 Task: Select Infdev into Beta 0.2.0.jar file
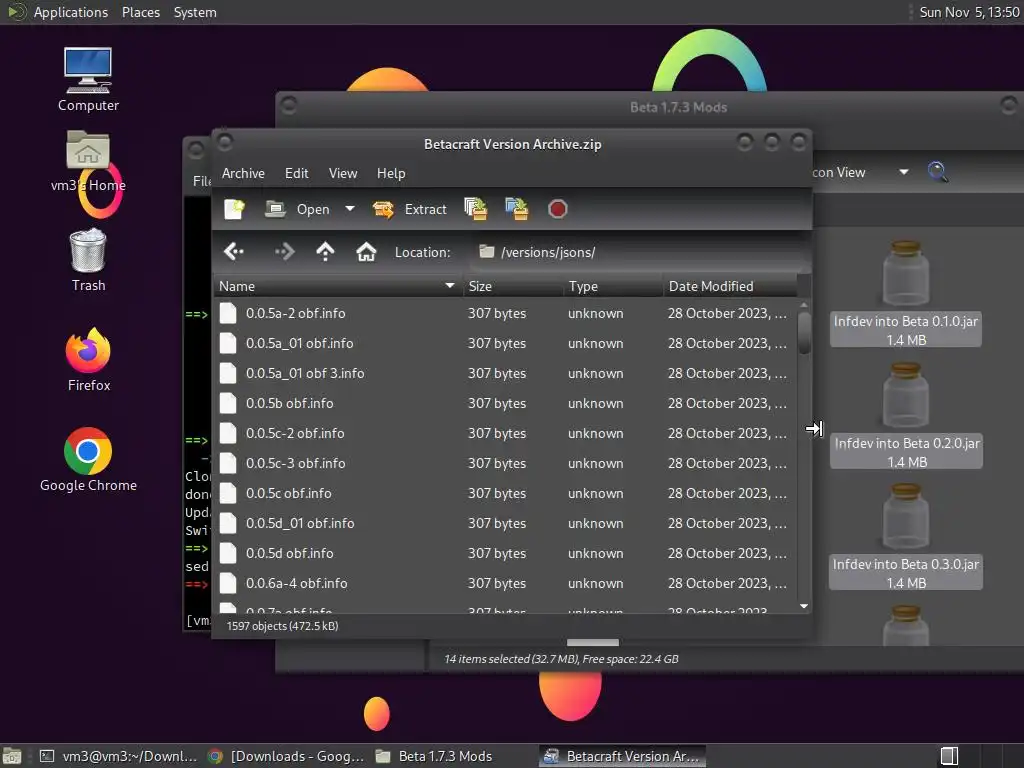pyautogui.click(x=906, y=415)
